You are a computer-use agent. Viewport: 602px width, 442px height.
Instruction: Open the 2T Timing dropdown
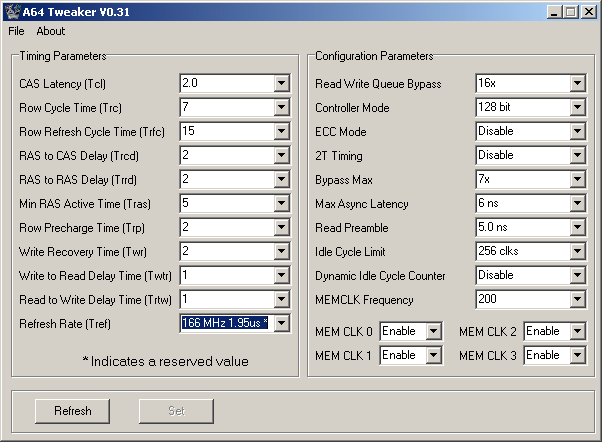click(x=577, y=156)
